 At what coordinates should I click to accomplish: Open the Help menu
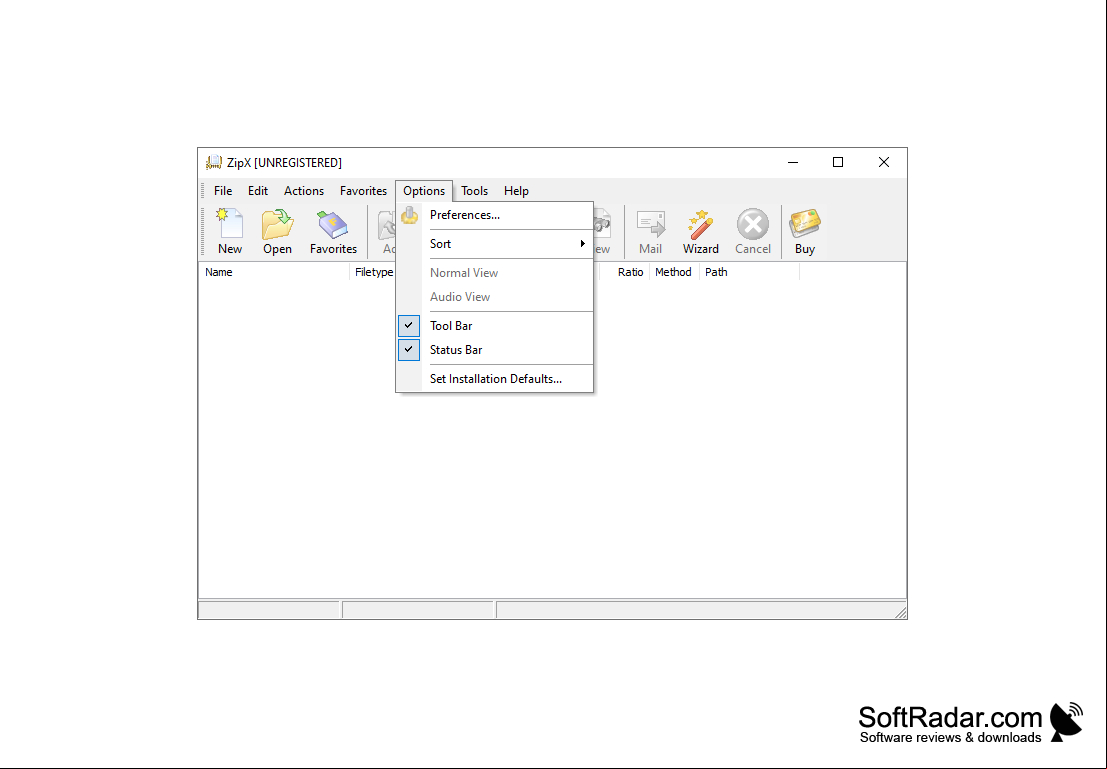pyautogui.click(x=516, y=191)
